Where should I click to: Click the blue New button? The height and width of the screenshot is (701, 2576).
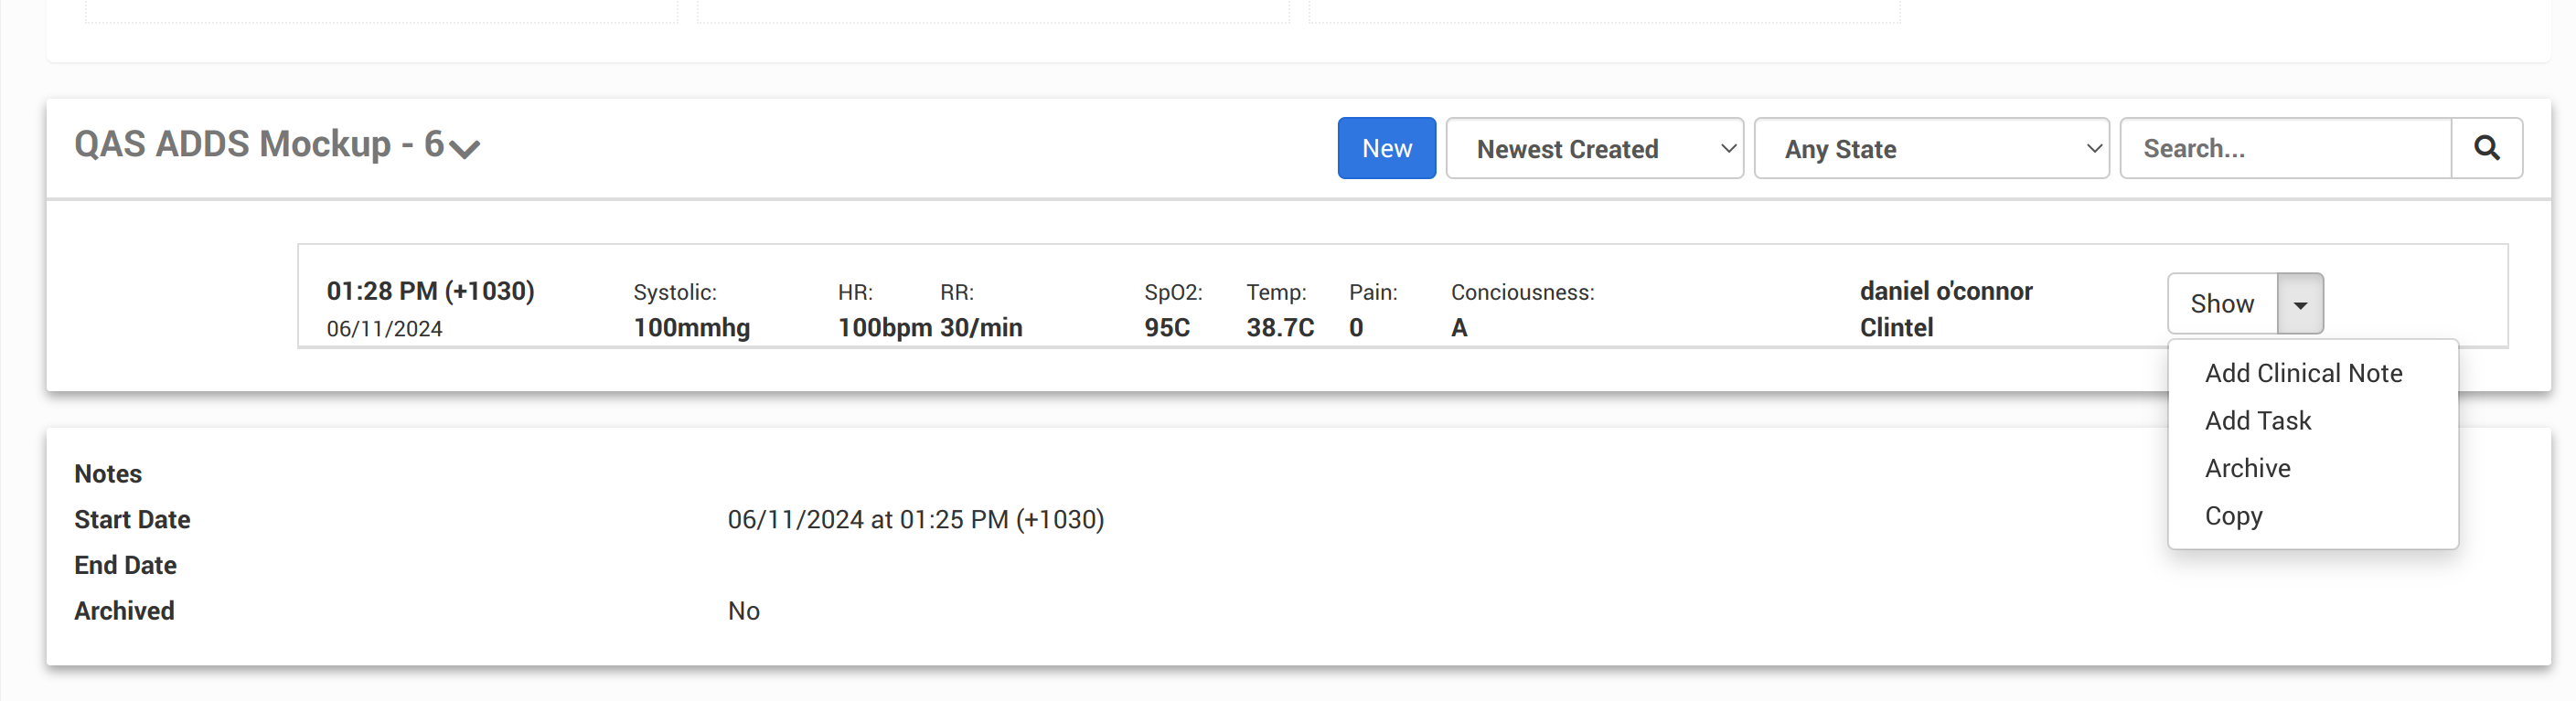click(1386, 148)
